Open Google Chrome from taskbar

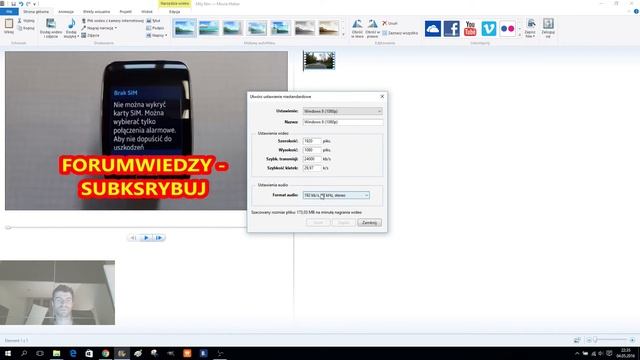(x=106, y=353)
